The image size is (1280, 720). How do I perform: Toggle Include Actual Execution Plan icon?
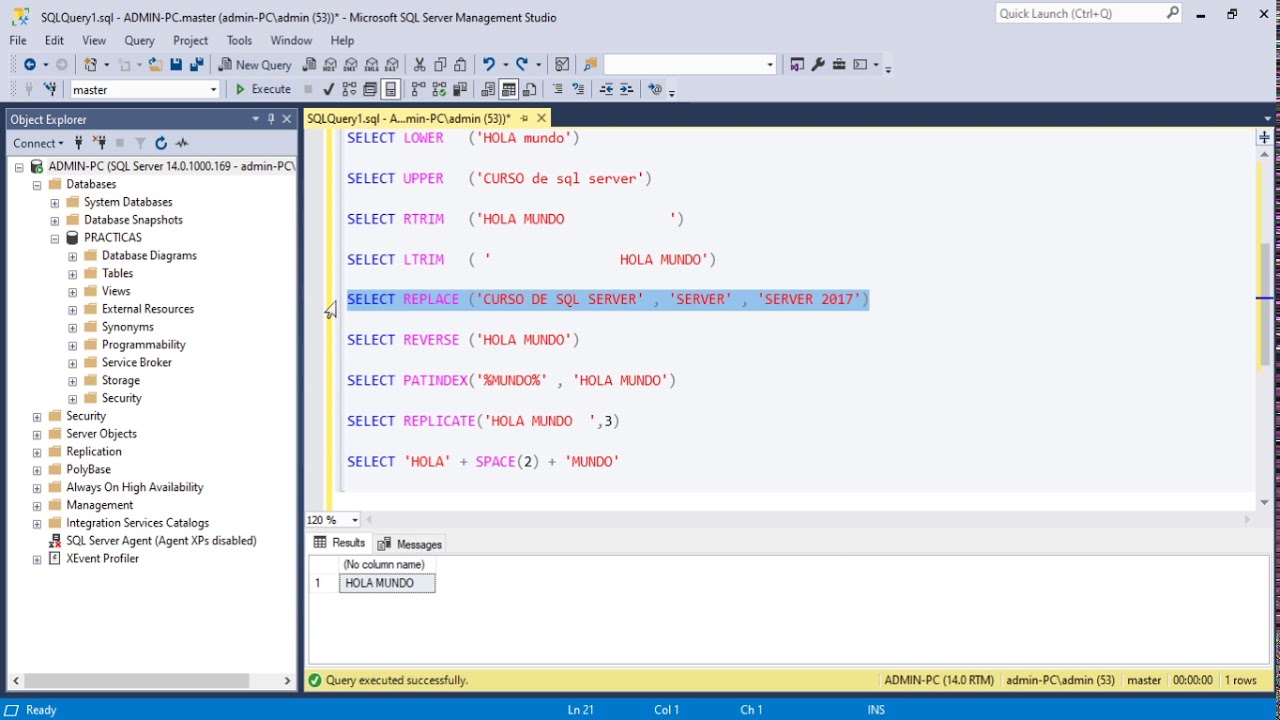(x=418, y=89)
